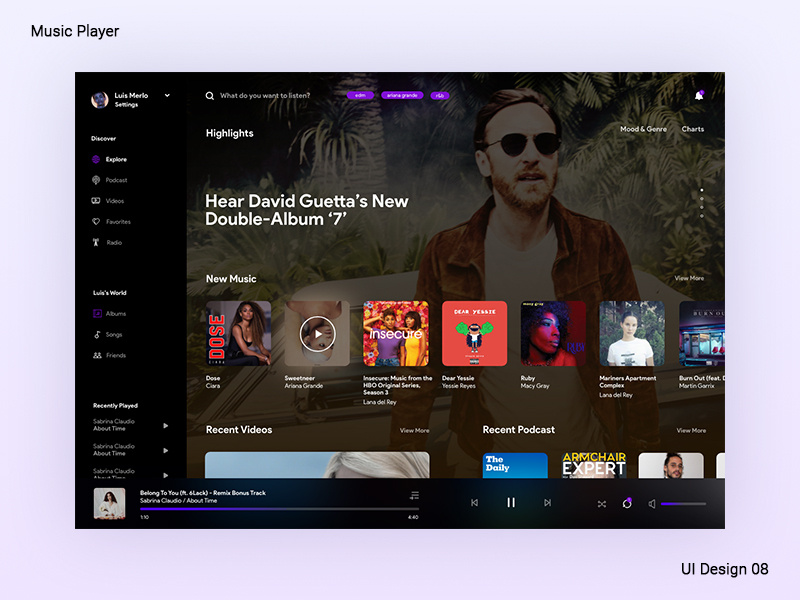Open Settings under Luis Merlo
The width and height of the screenshot is (800, 600).
pos(126,105)
